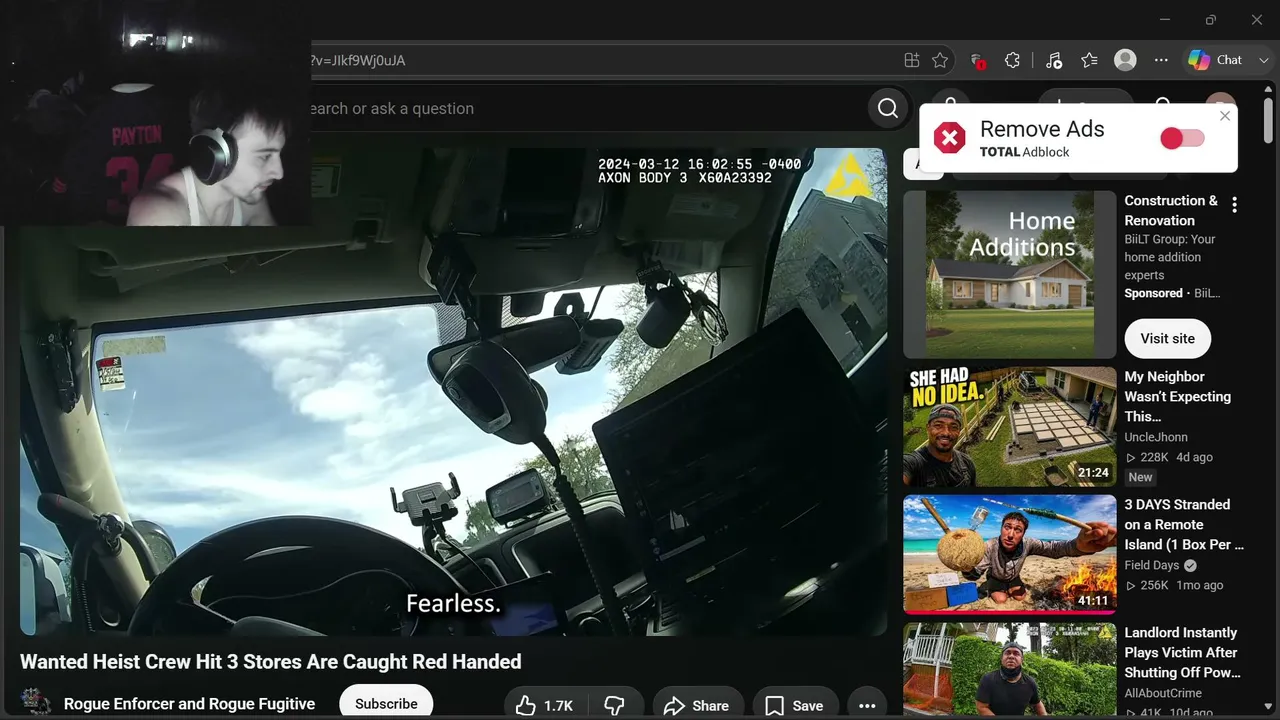Save the video to a playlist
Screen dimensions: 1280x720
(x=795, y=705)
